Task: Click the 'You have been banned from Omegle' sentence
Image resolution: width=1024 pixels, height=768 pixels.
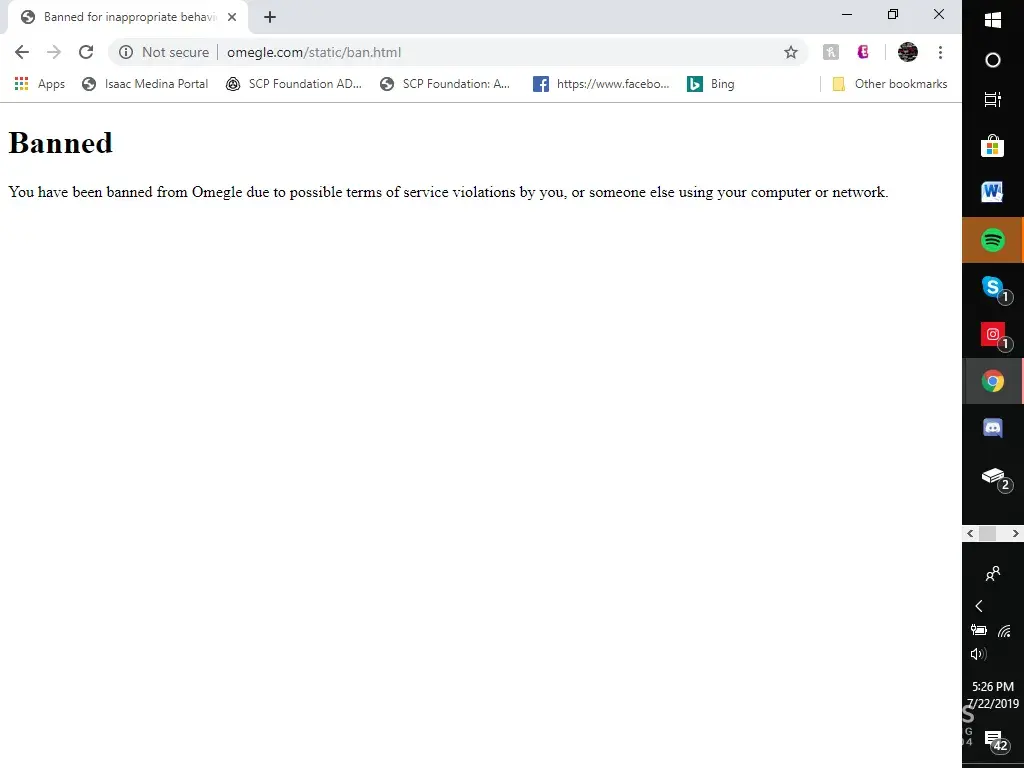Action: click(448, 192)
